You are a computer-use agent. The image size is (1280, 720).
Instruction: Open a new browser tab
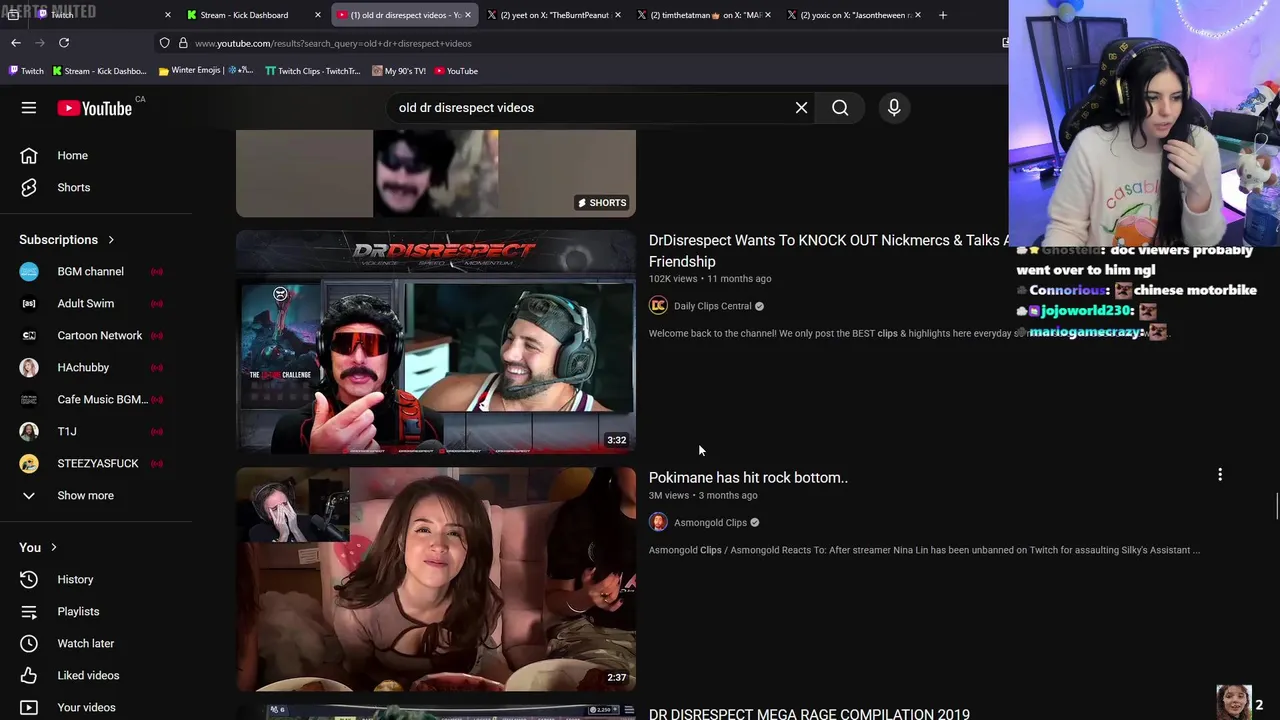click(x=942, y=15)
